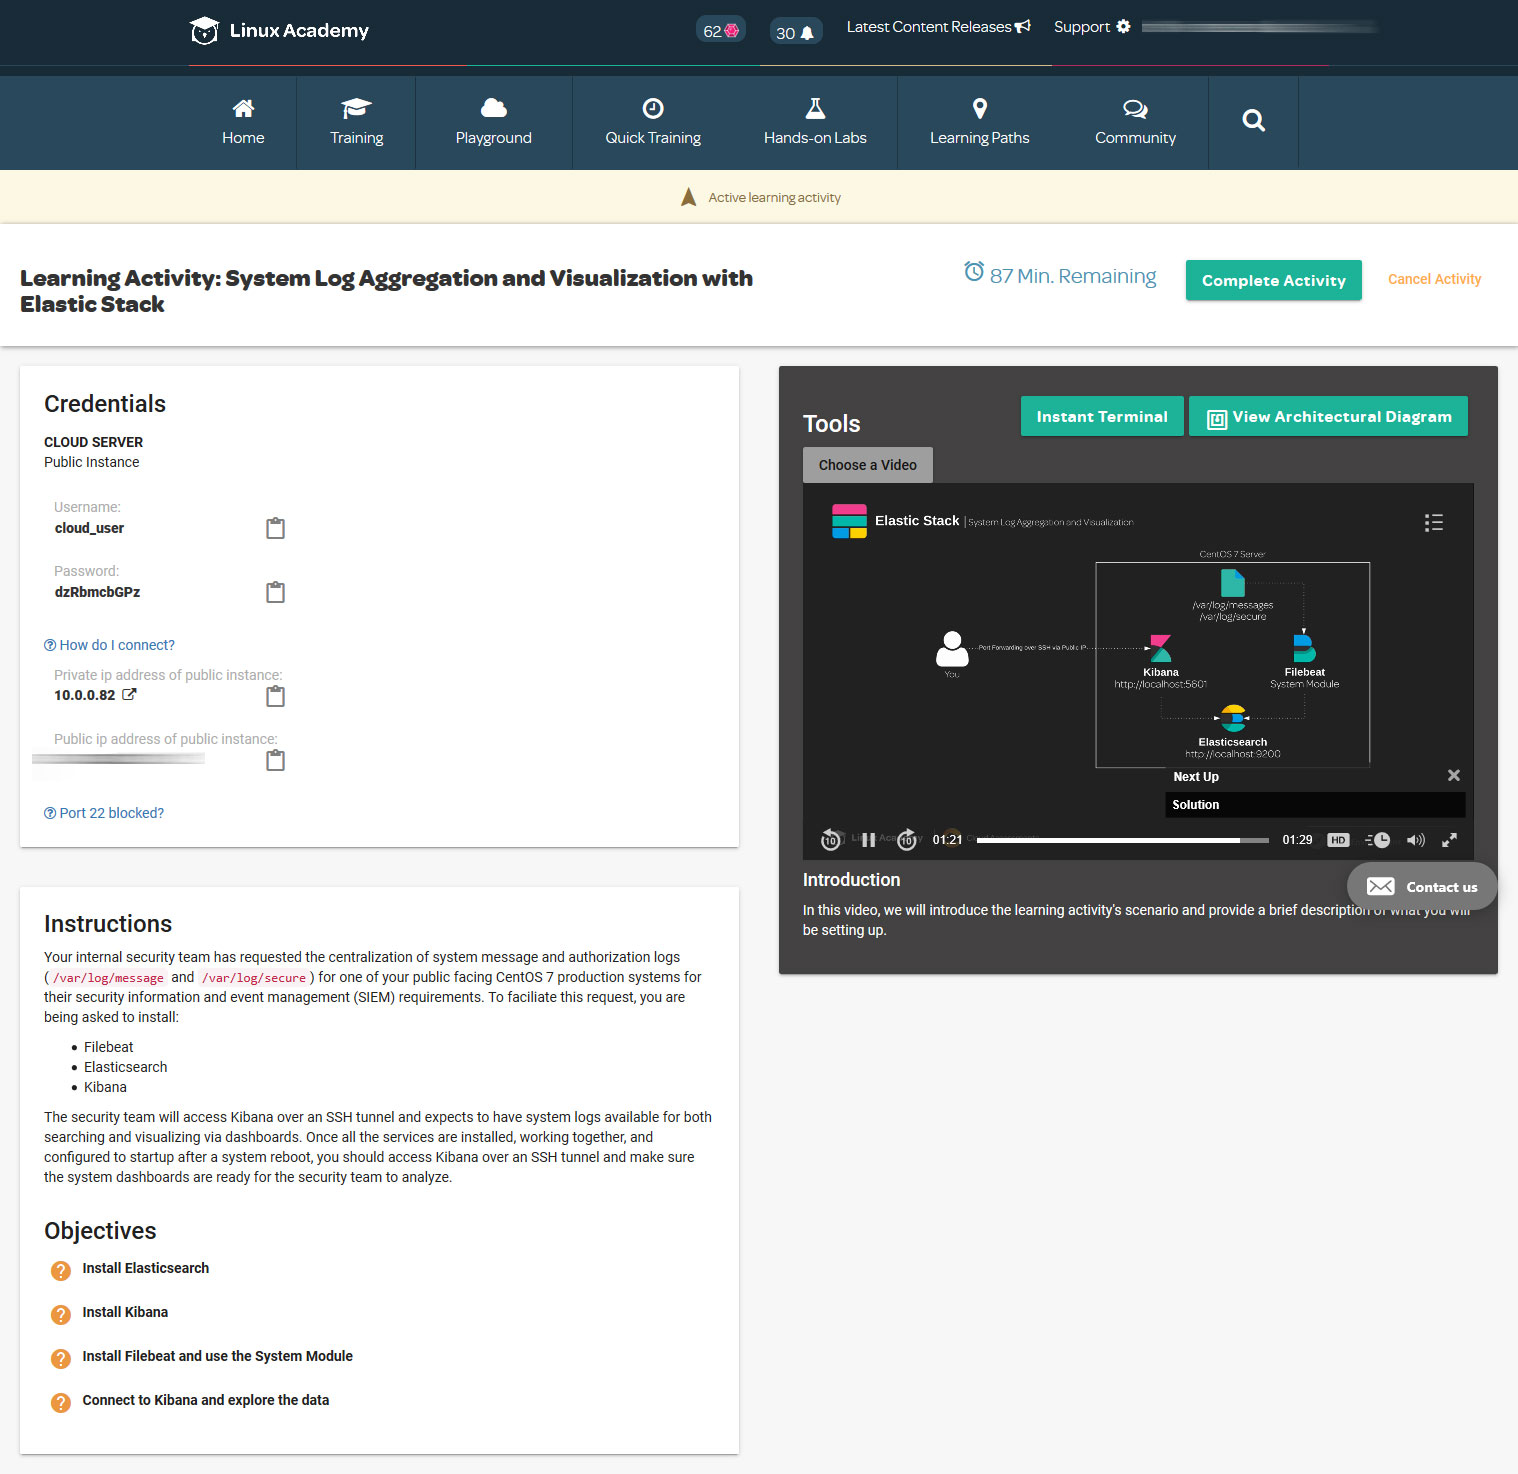Open Learning Paths

980,123
